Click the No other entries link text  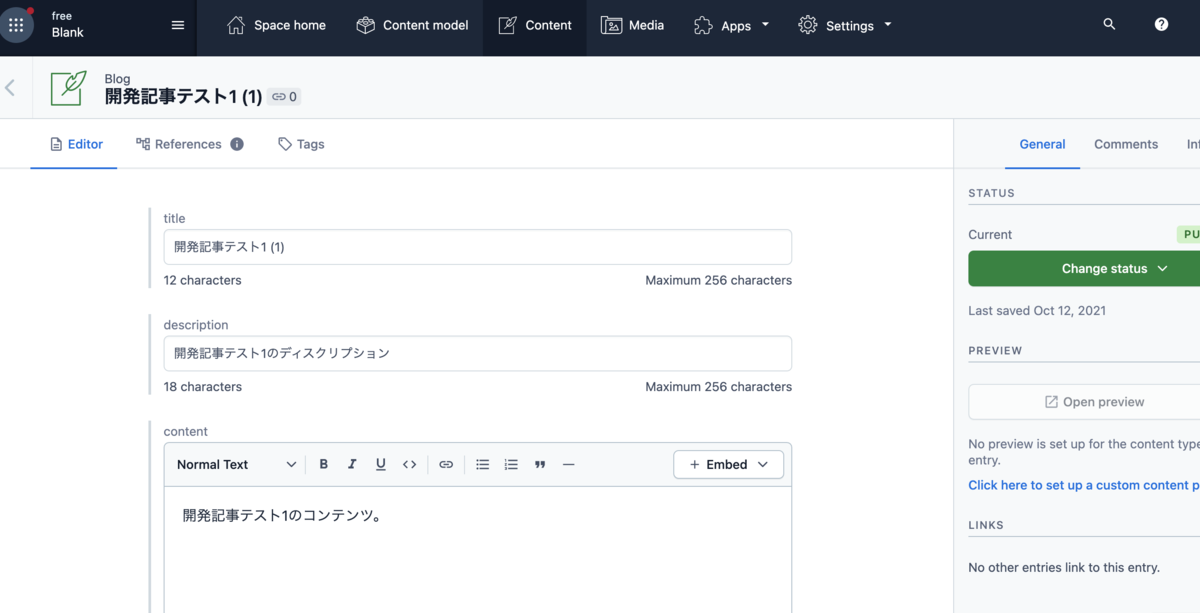coord(1064,567)
